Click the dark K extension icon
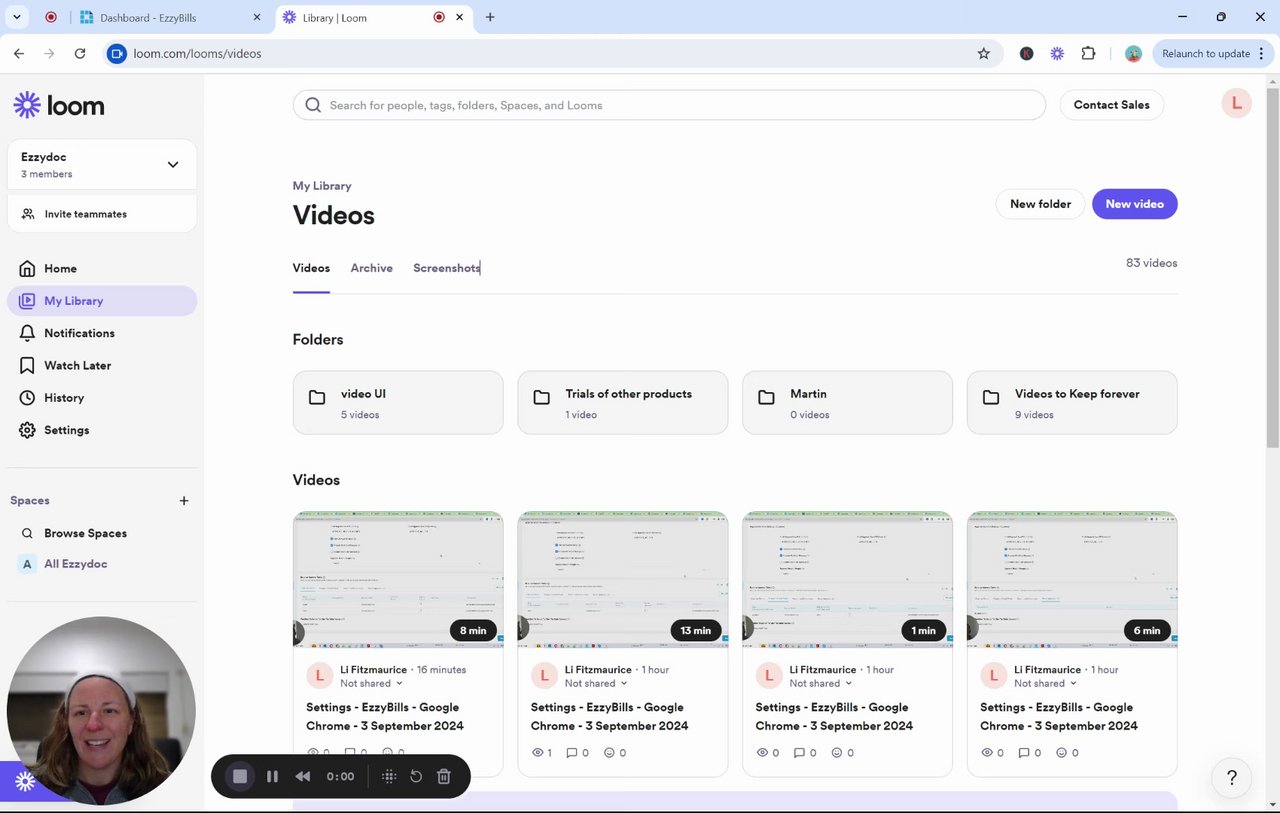Viewport: 1280px width, 813px height. [x=1026, y=53]
